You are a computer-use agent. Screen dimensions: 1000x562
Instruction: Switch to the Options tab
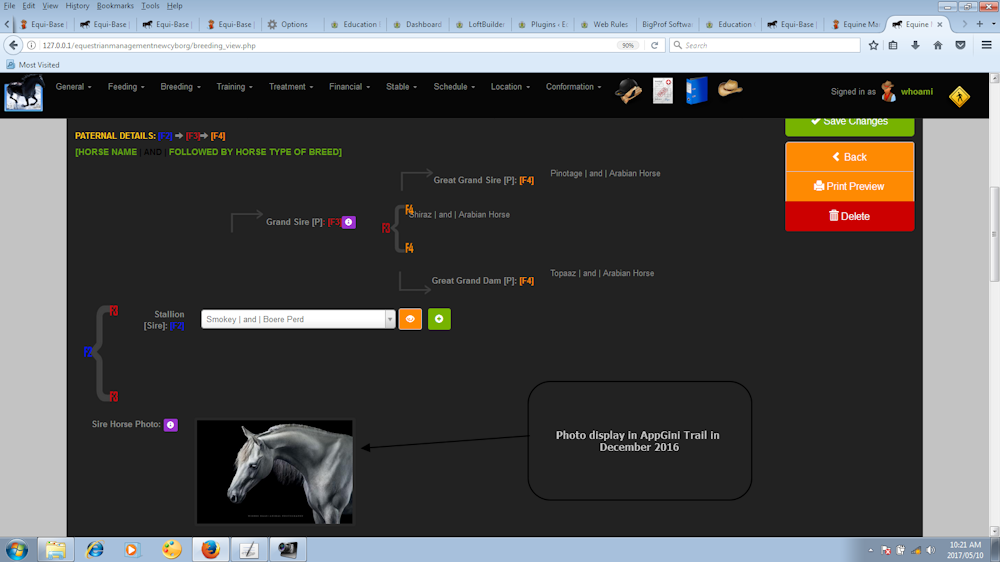(x=293, y=24)
